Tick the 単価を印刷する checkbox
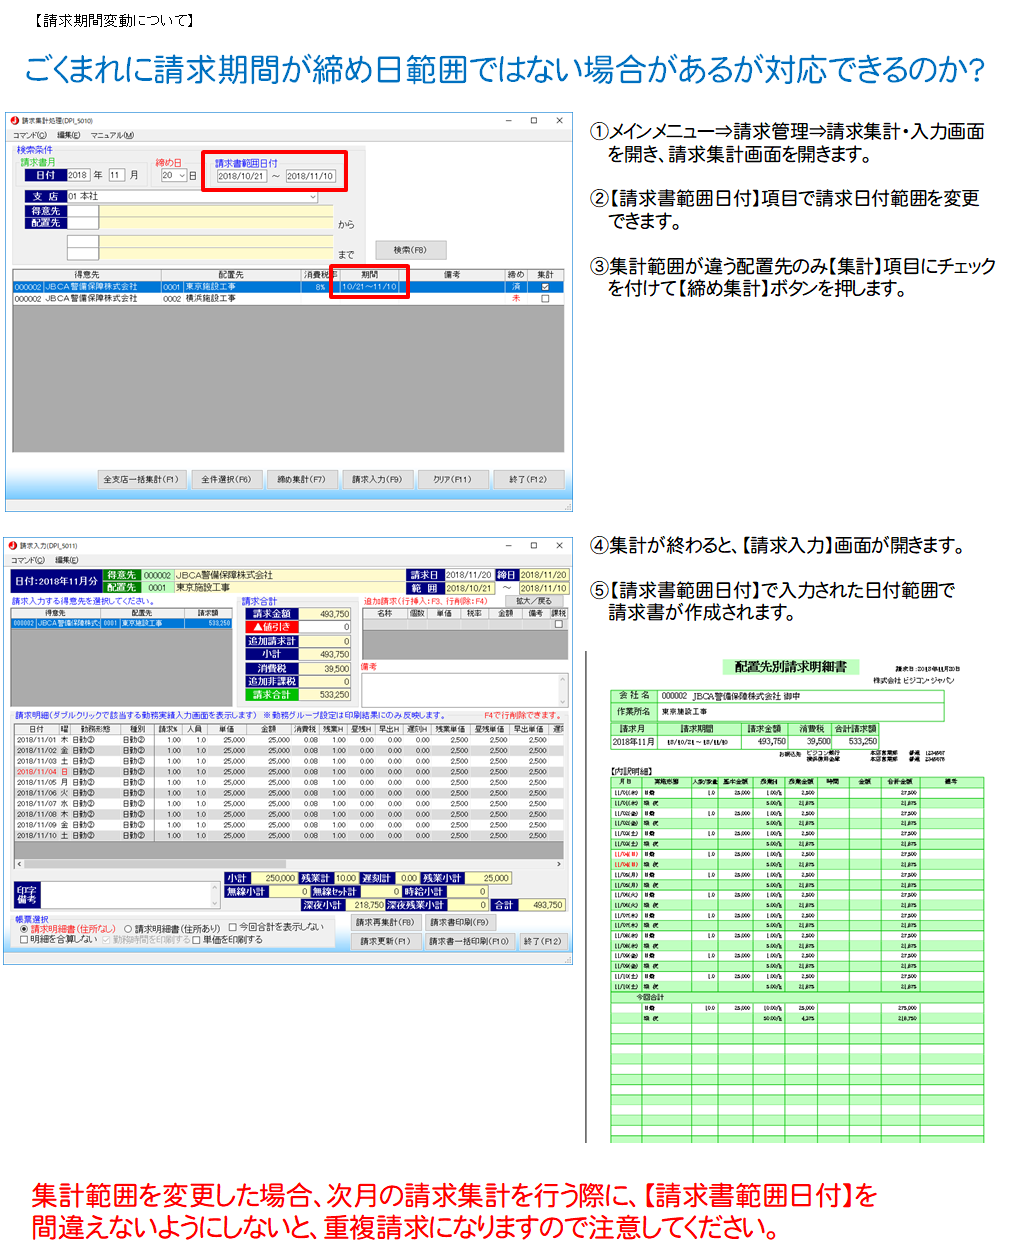This screenshot has height=1248, width=1010. click(x=197, y=940)
